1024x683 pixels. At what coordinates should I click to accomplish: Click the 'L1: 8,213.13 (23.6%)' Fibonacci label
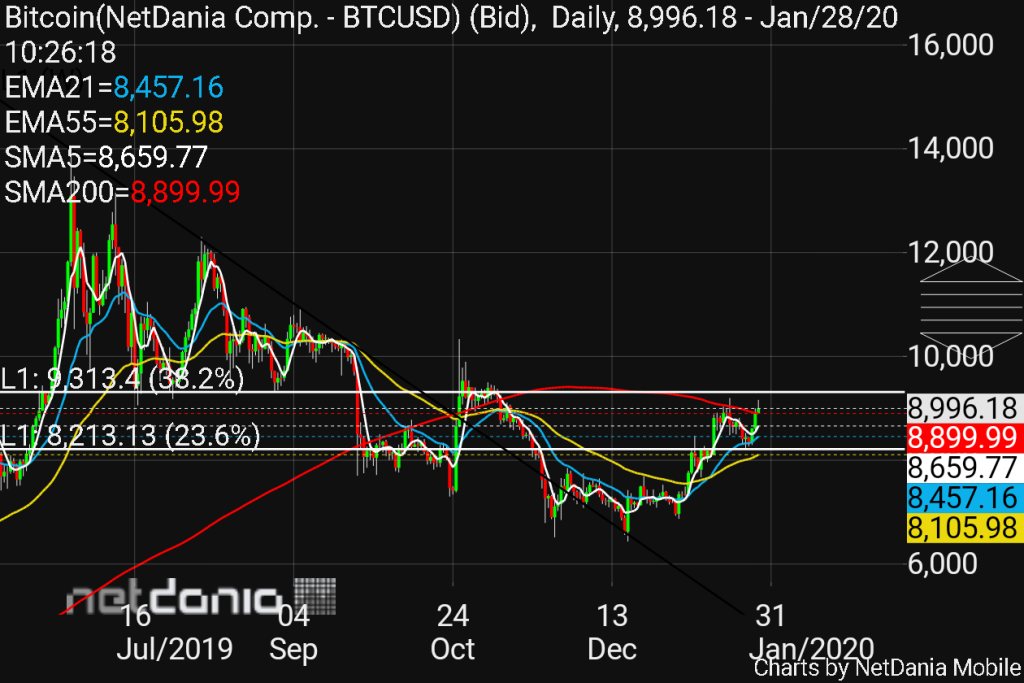pos(130,435)
